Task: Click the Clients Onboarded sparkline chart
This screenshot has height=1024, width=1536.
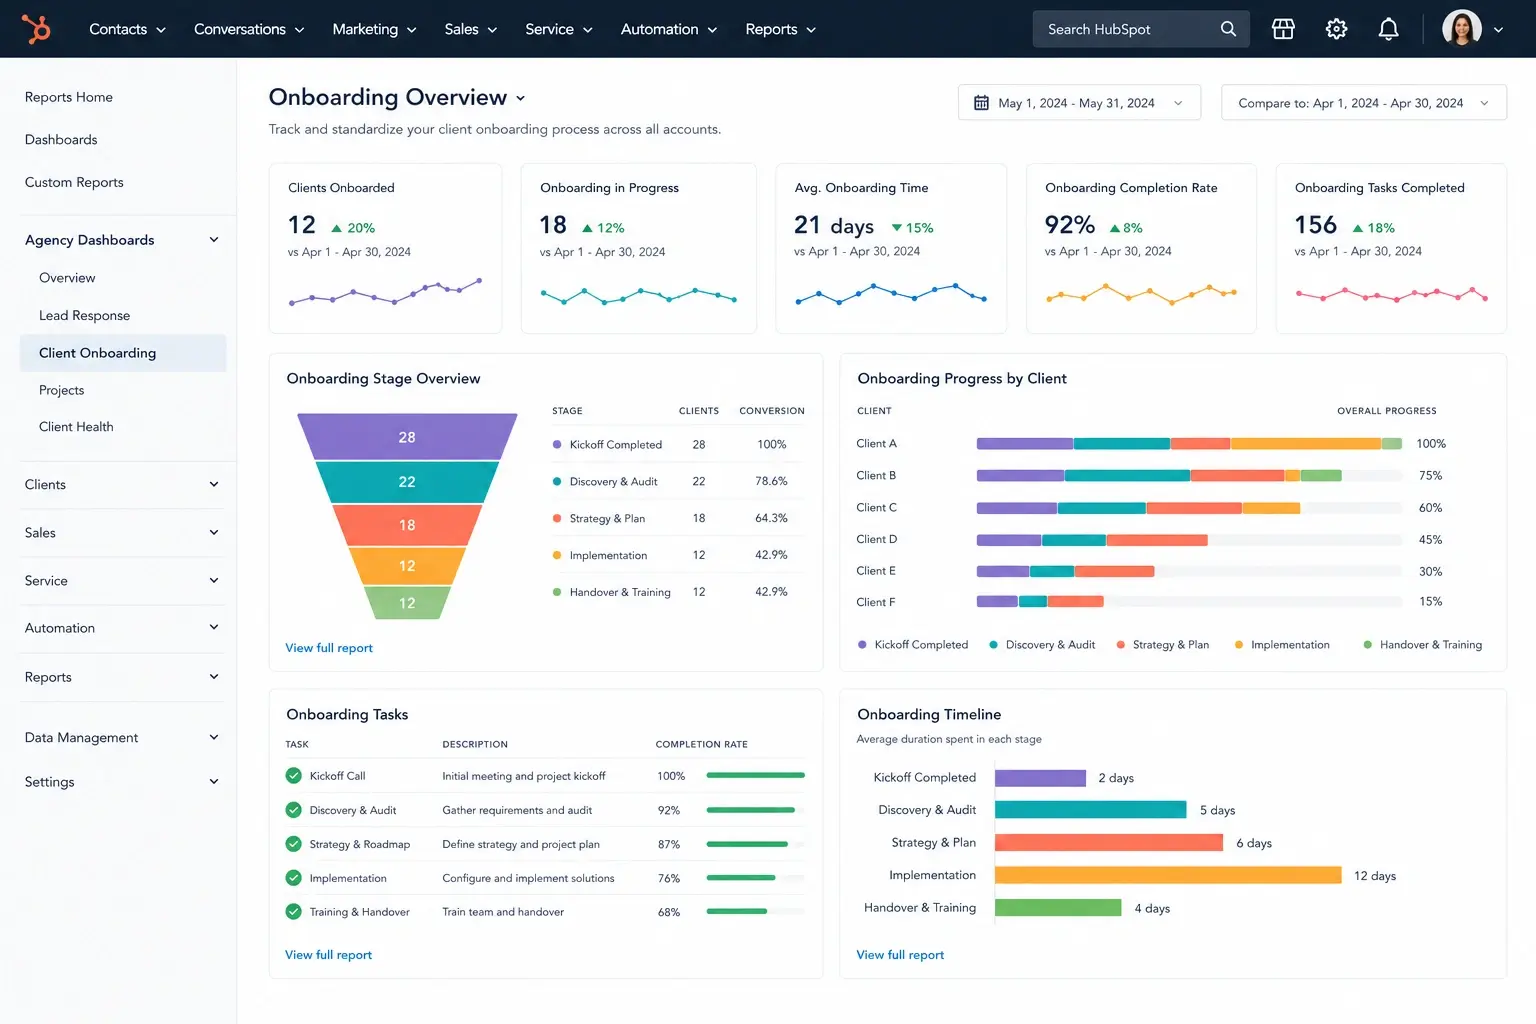Action: (x=385, y=292)
